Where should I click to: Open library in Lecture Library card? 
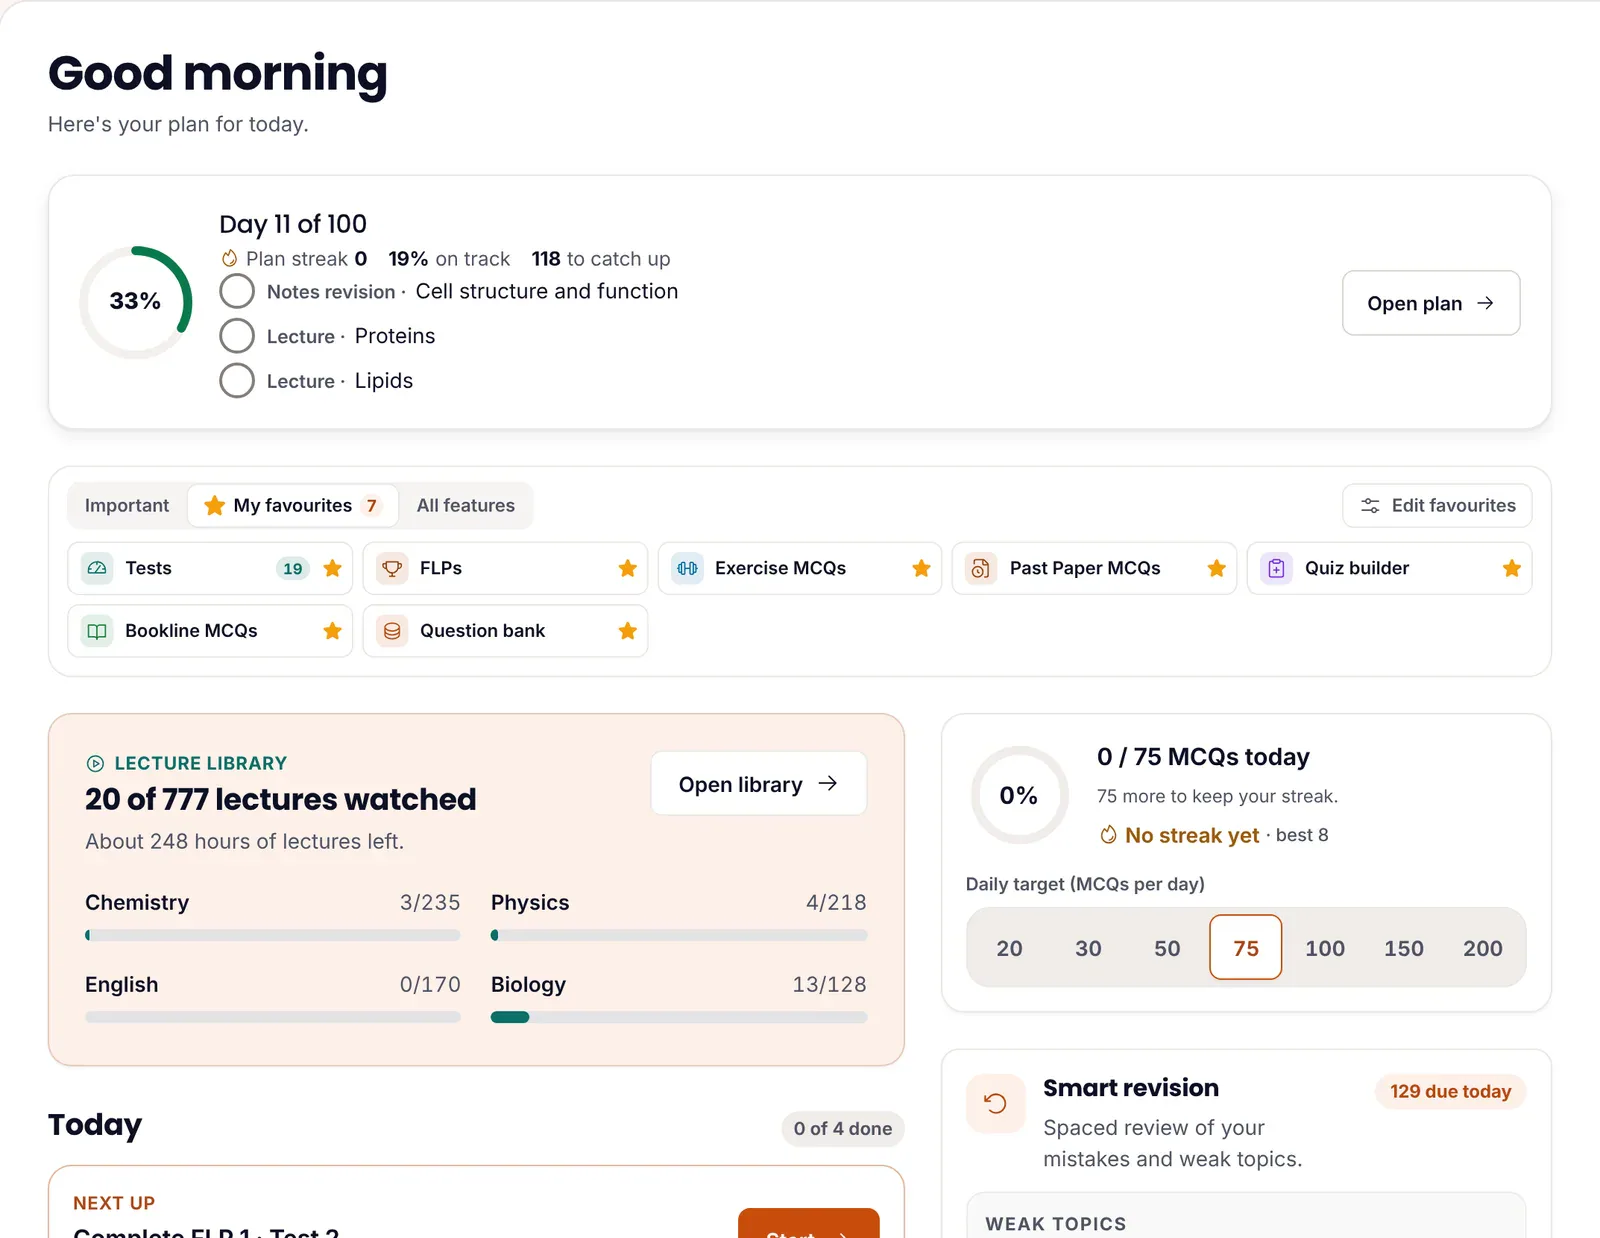click(759, 784)
